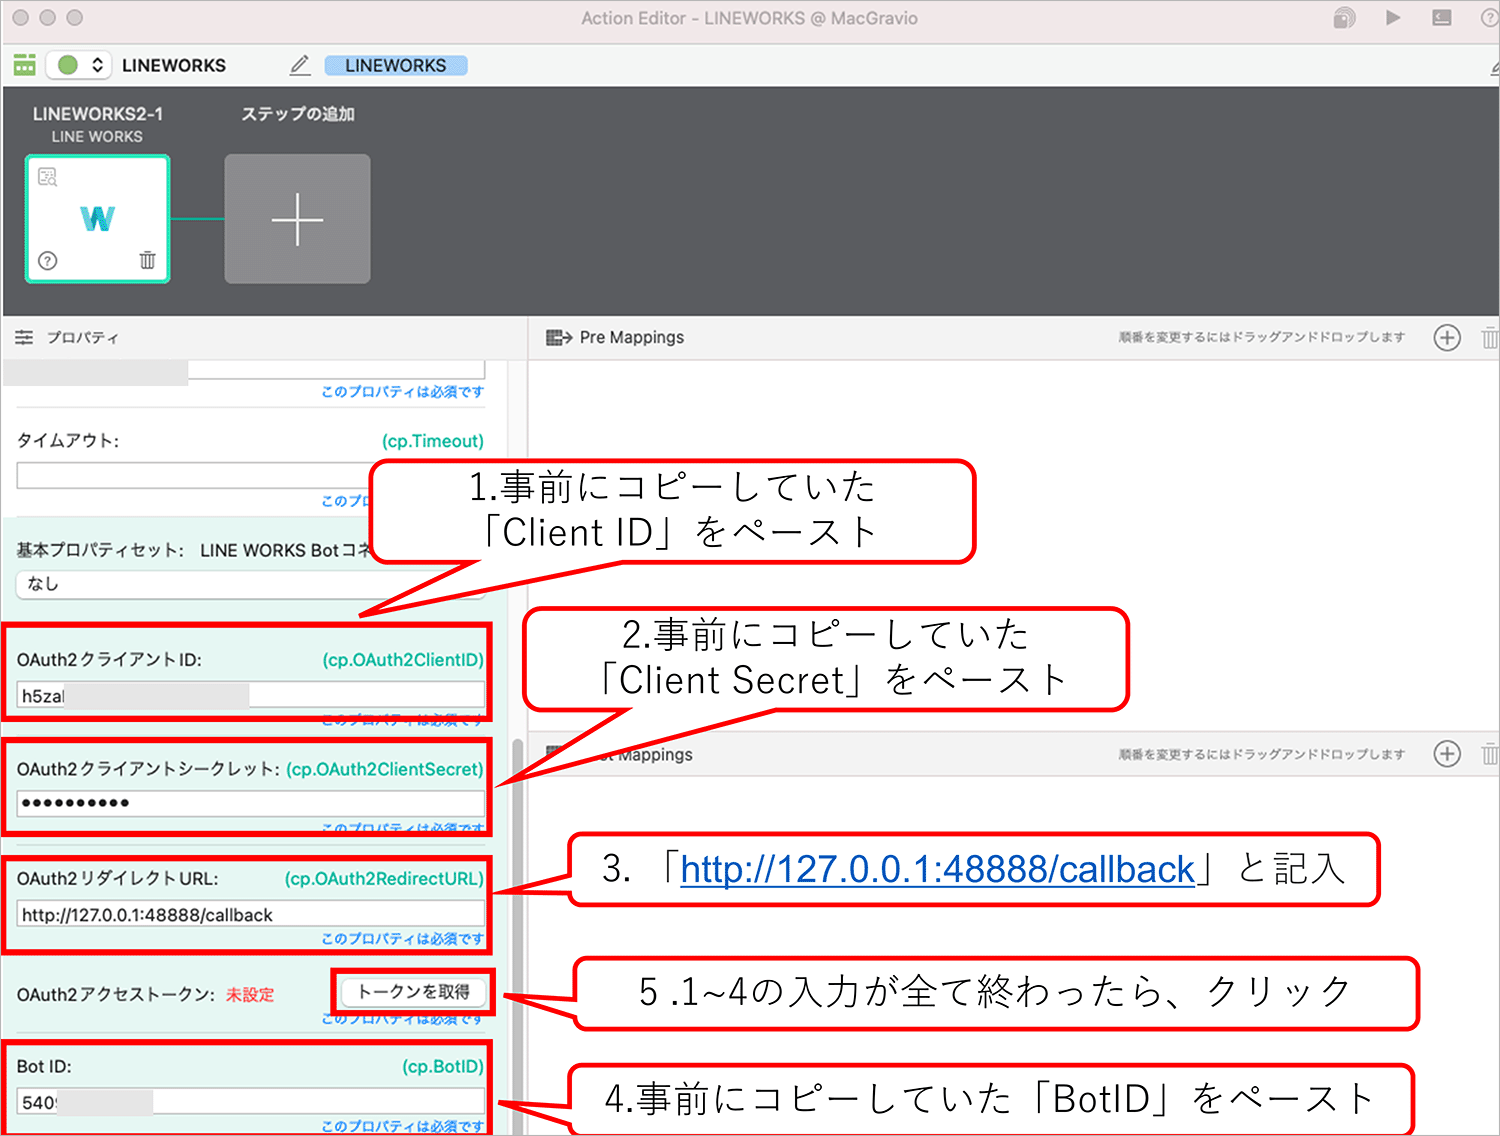Click the 未設定 token status text
Image resolution: width=1500 pixels, height=1136 pixels.
250,995
